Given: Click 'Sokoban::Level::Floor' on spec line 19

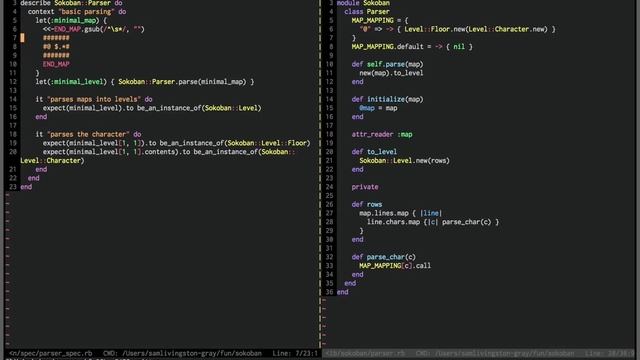Looking at the screenshot, I should click(267, 143).
